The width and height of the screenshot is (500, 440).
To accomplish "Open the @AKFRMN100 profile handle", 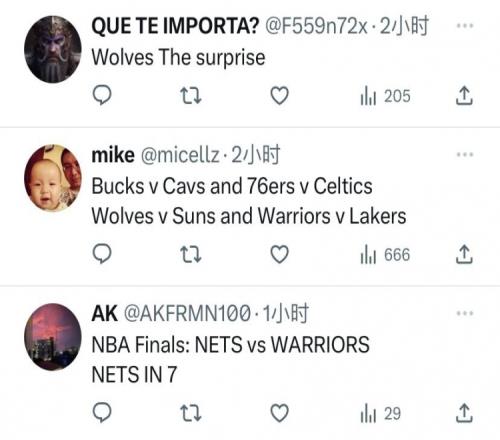I will pyautogui.click(x=187, y=314).
